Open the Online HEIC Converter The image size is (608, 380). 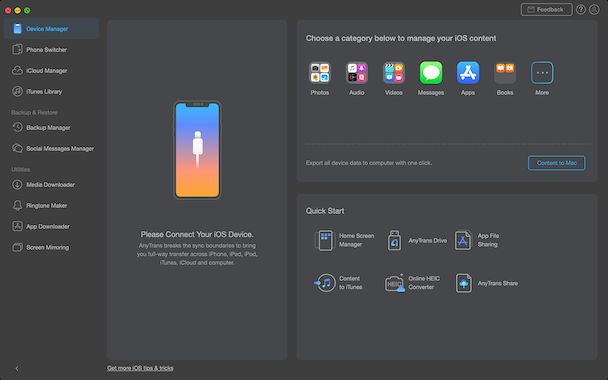click(412, 283)
